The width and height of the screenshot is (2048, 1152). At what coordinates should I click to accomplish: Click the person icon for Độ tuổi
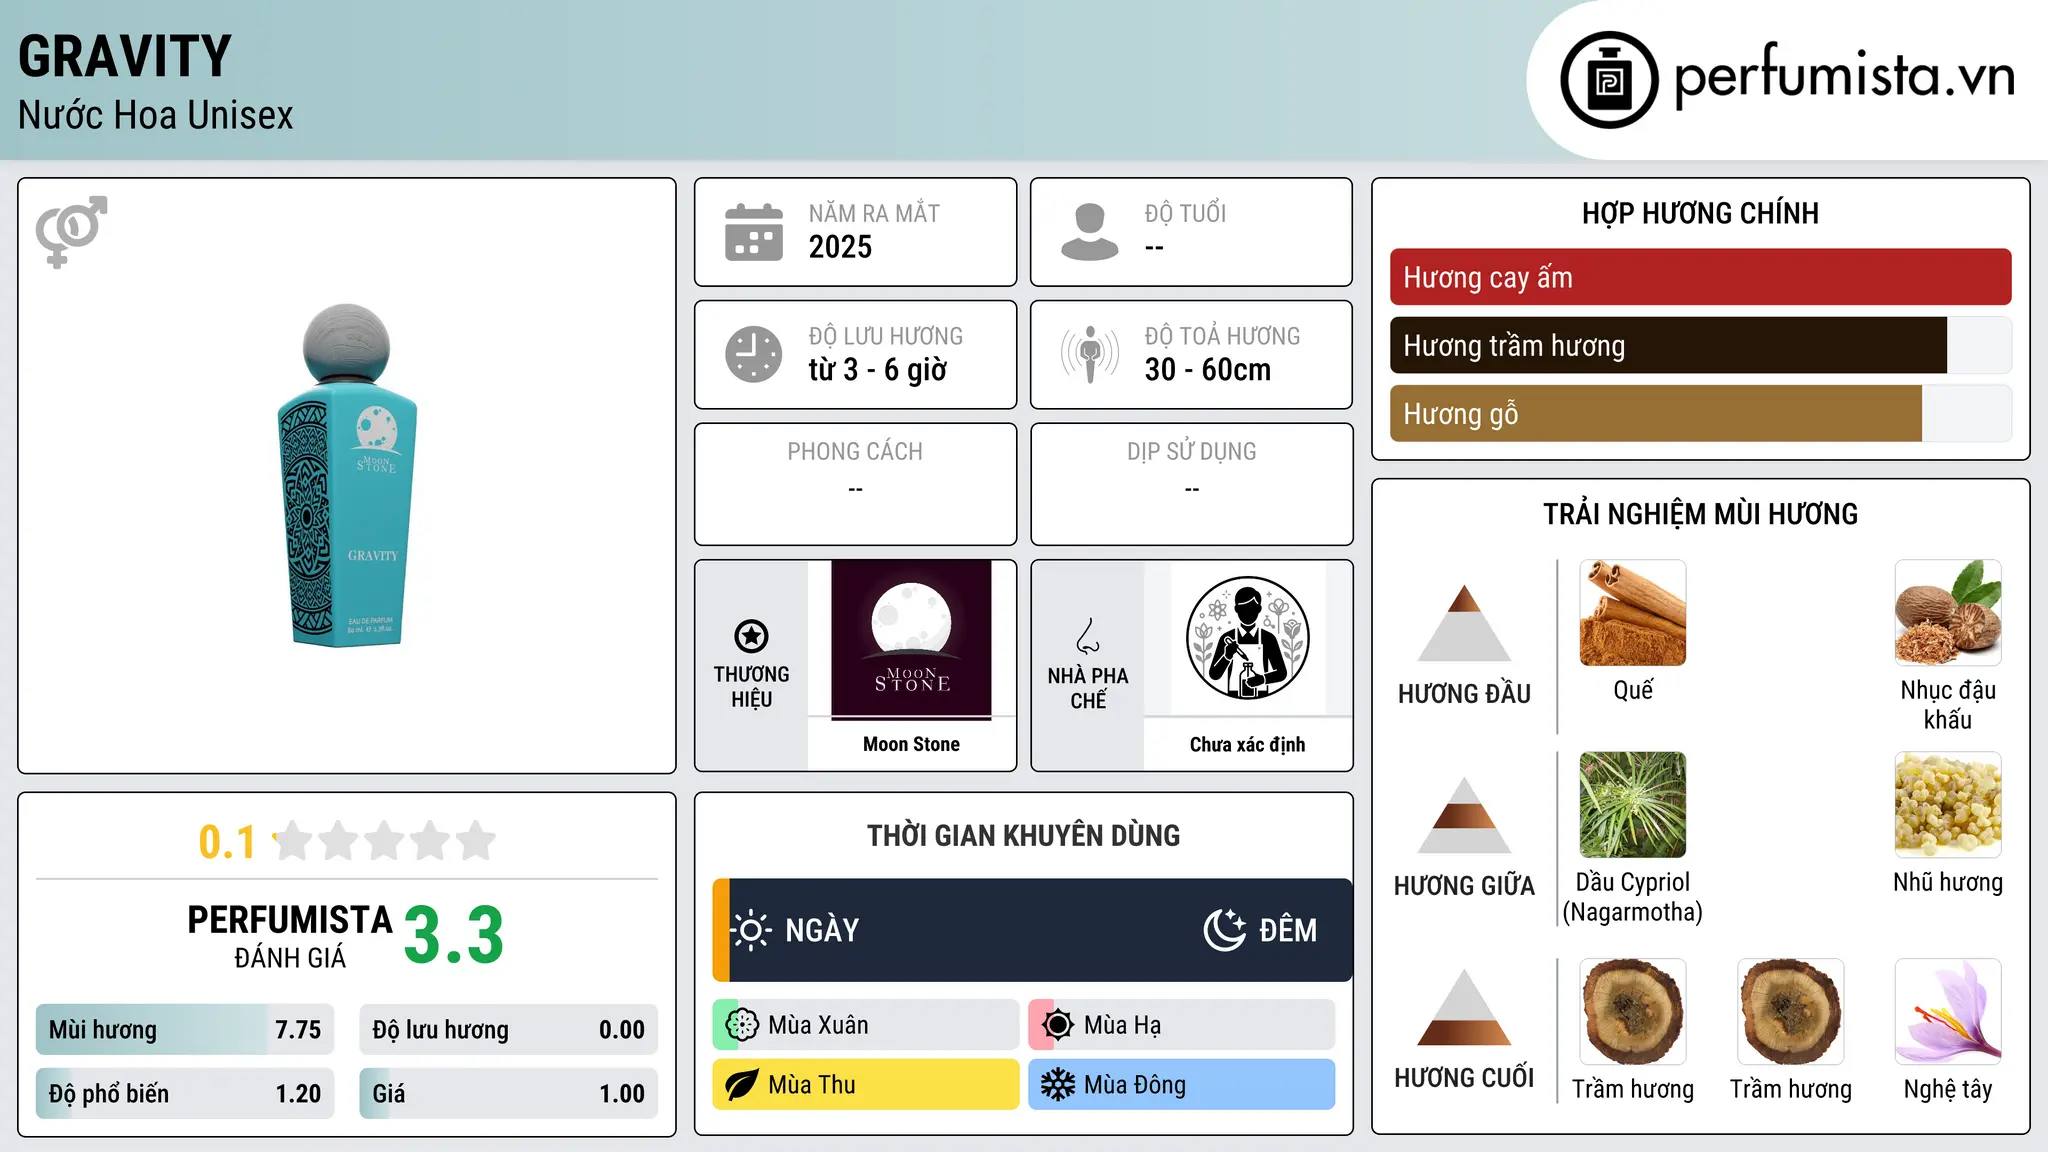[x=1090, y=232]
